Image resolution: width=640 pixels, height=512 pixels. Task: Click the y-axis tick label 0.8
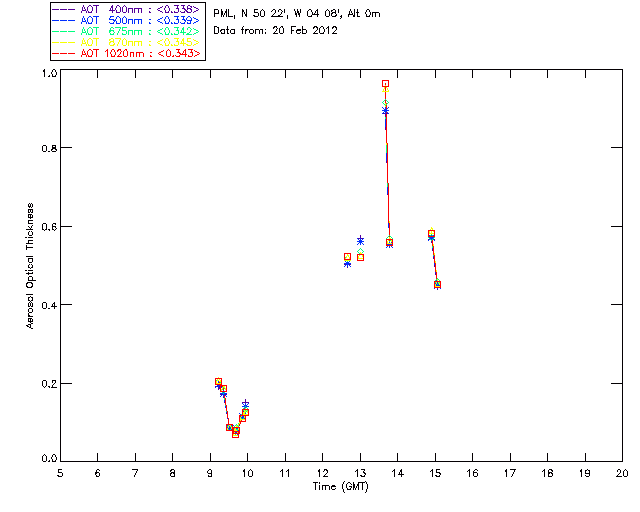(x=49, y=147)
